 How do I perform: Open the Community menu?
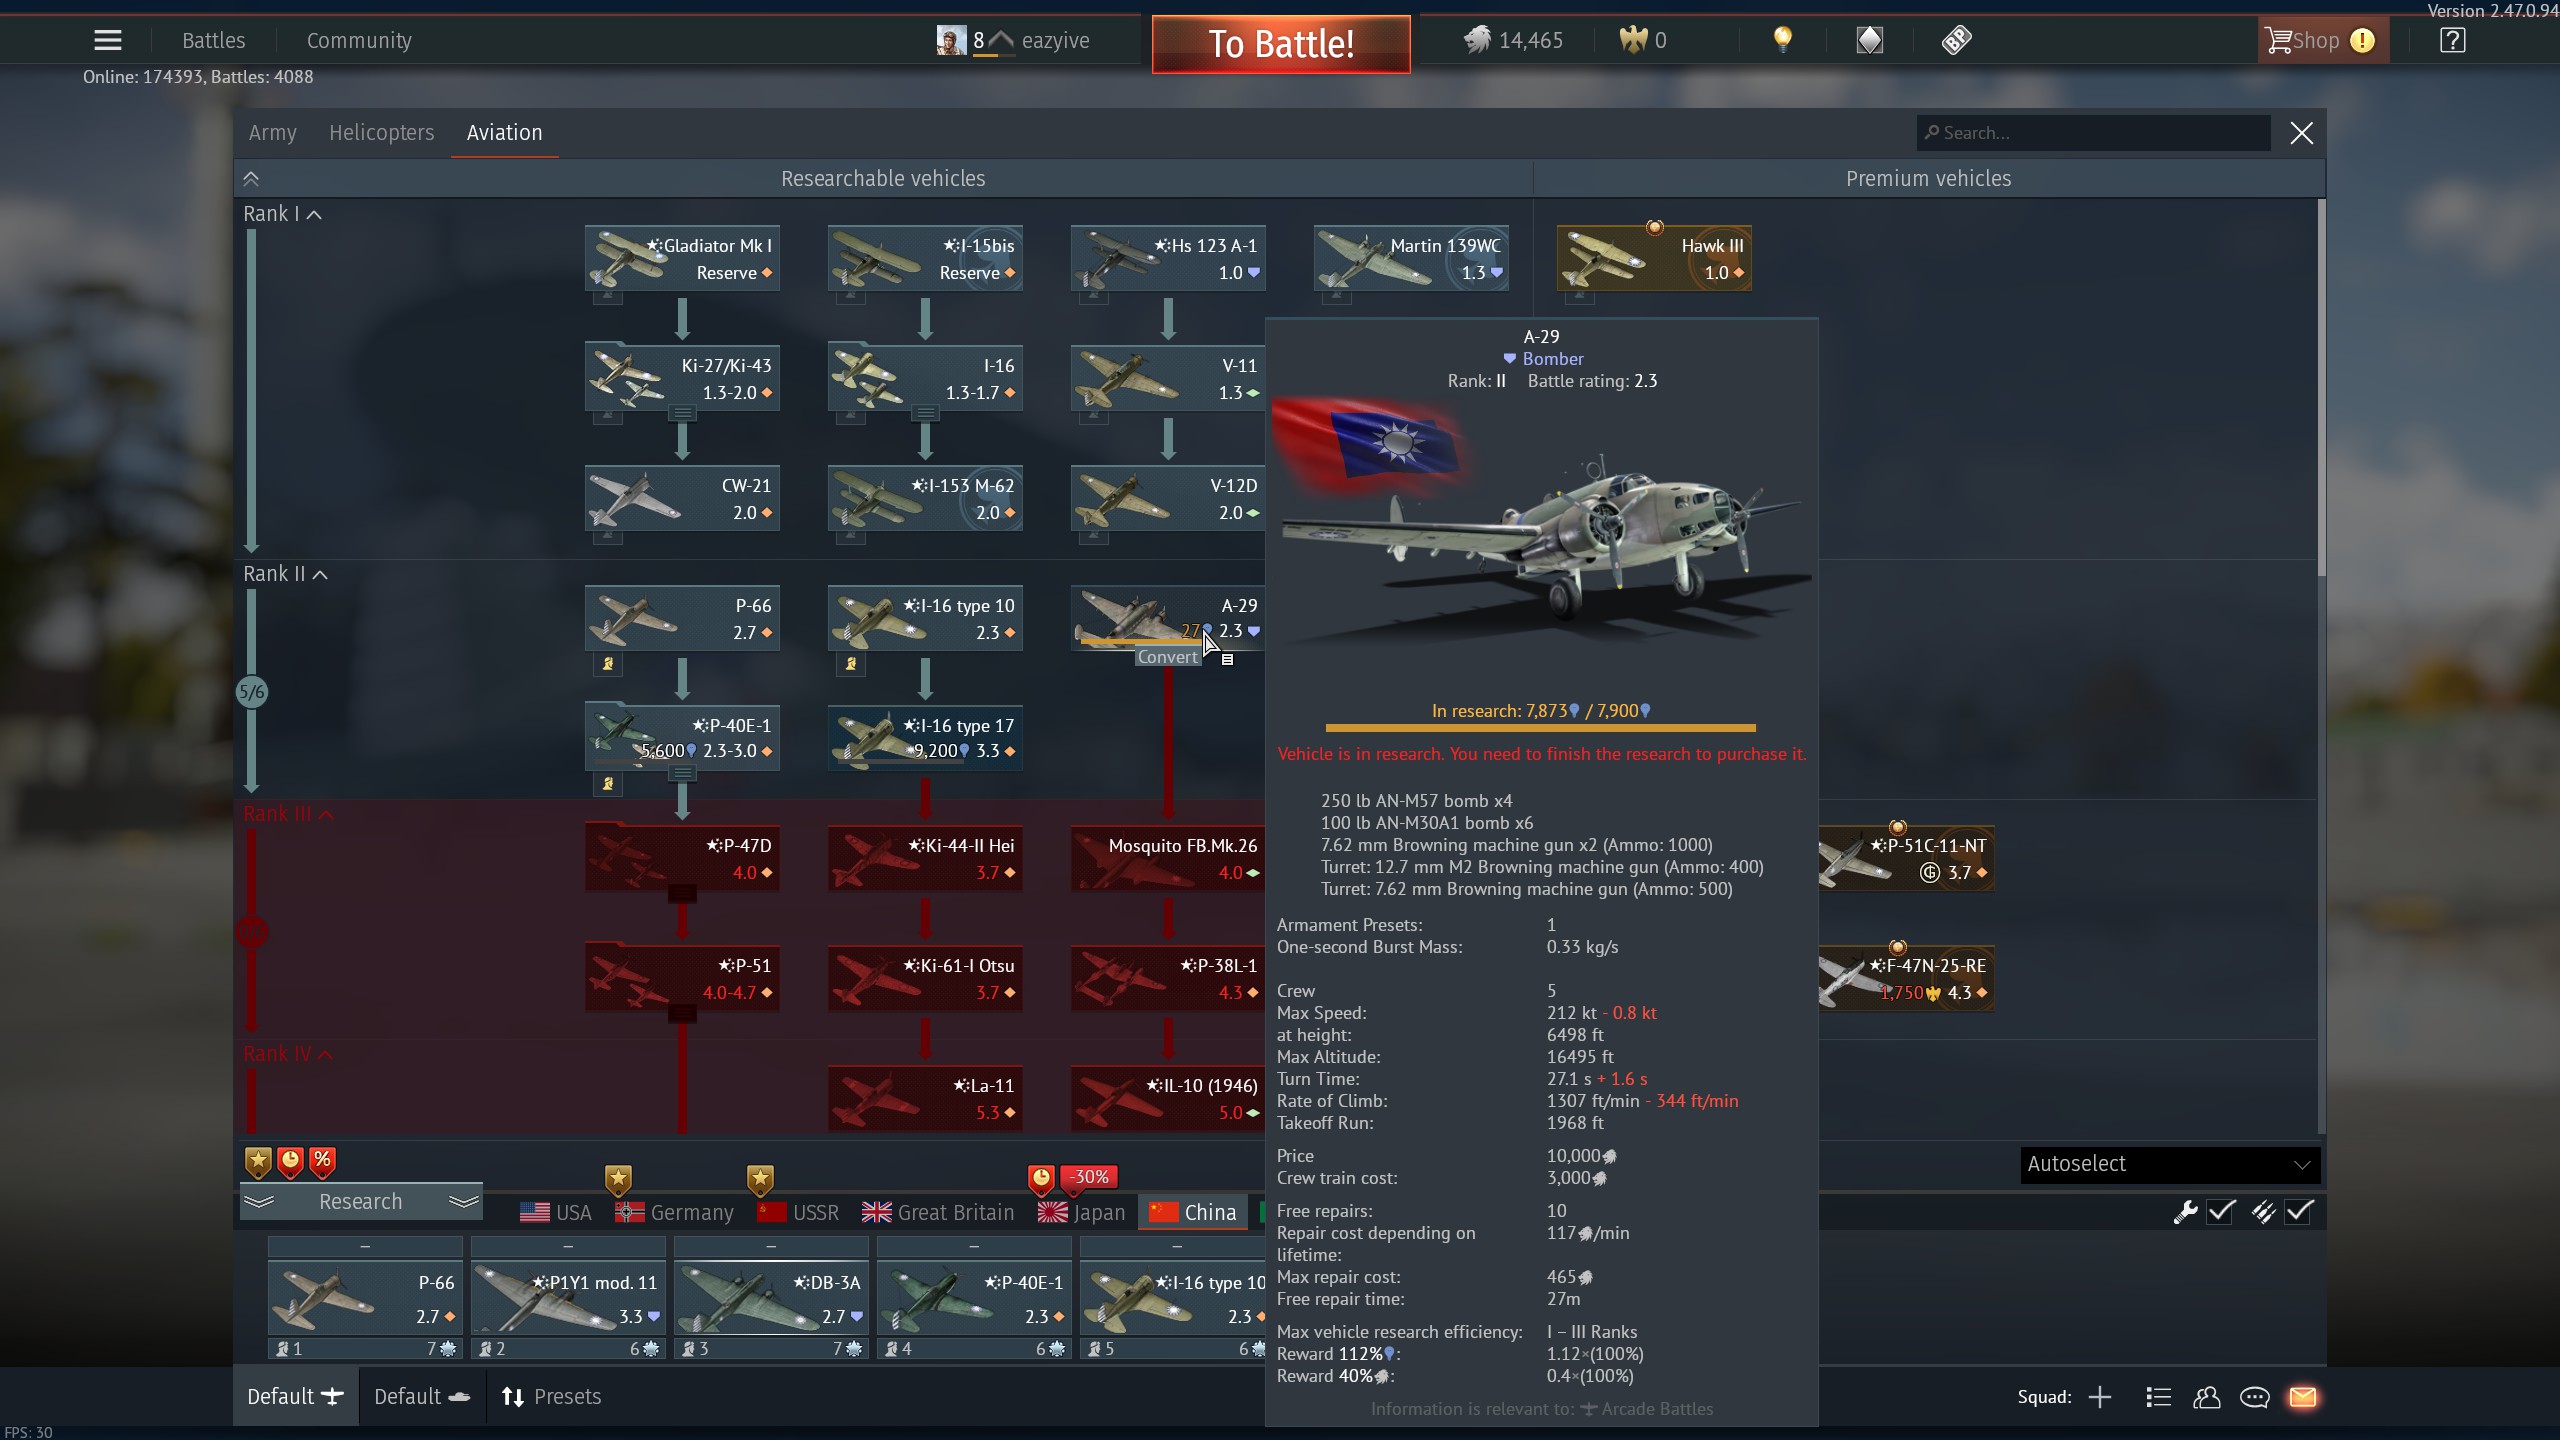click(359, 40)
